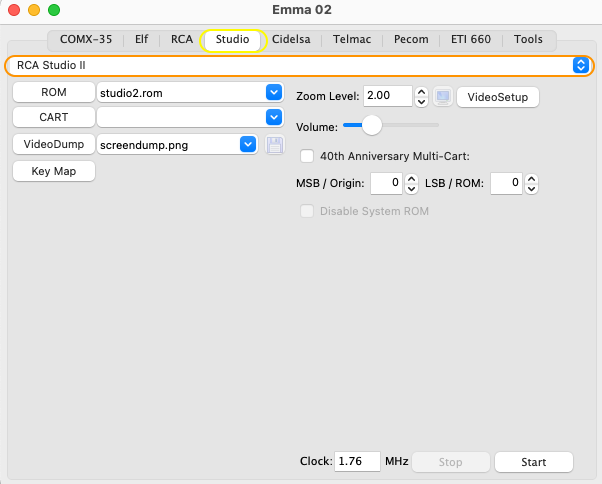Expand the studio2.rom ROM dropdown arrow

[274, 93]
